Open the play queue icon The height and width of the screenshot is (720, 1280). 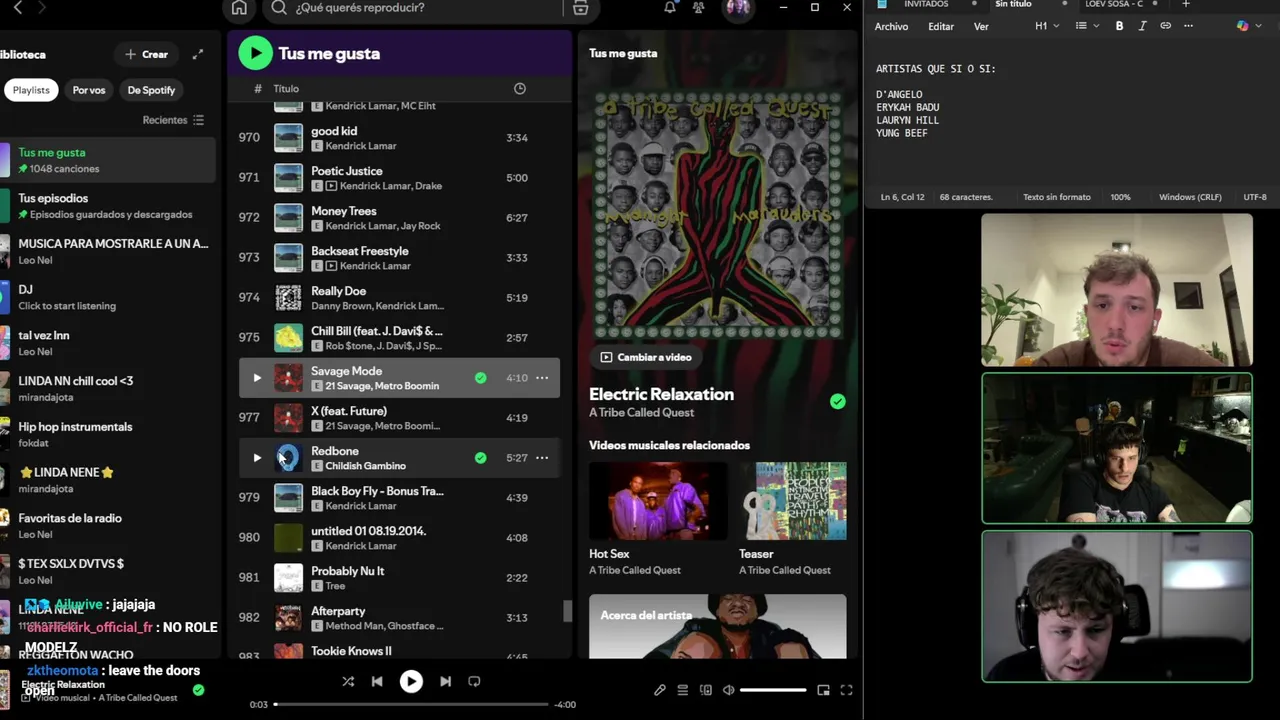tap(683, 690)
